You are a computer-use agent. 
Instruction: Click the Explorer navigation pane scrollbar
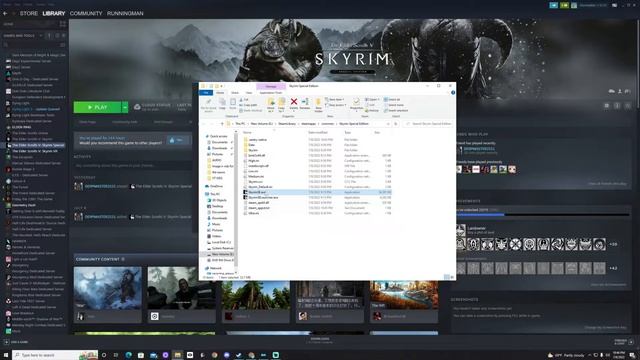(x=236, y=200)
